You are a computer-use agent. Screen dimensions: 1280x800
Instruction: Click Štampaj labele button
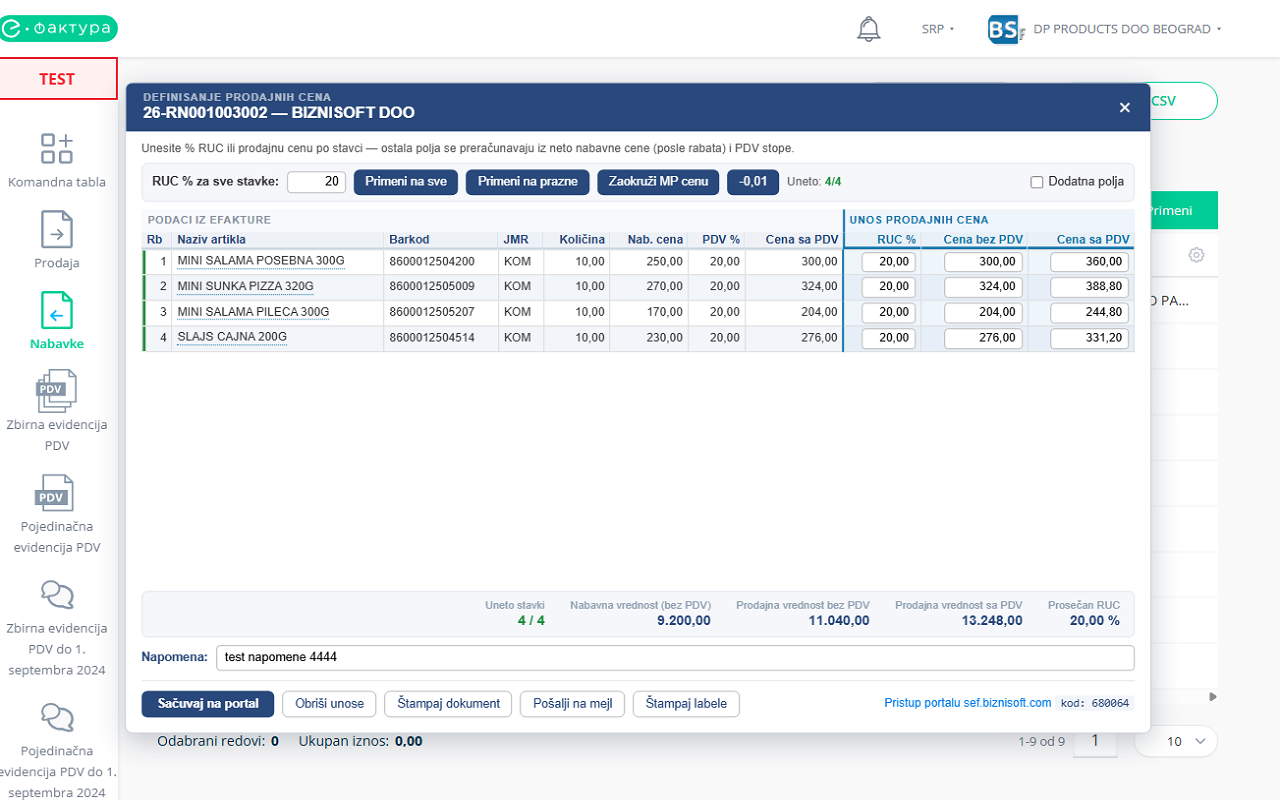[x=686, y=704]
